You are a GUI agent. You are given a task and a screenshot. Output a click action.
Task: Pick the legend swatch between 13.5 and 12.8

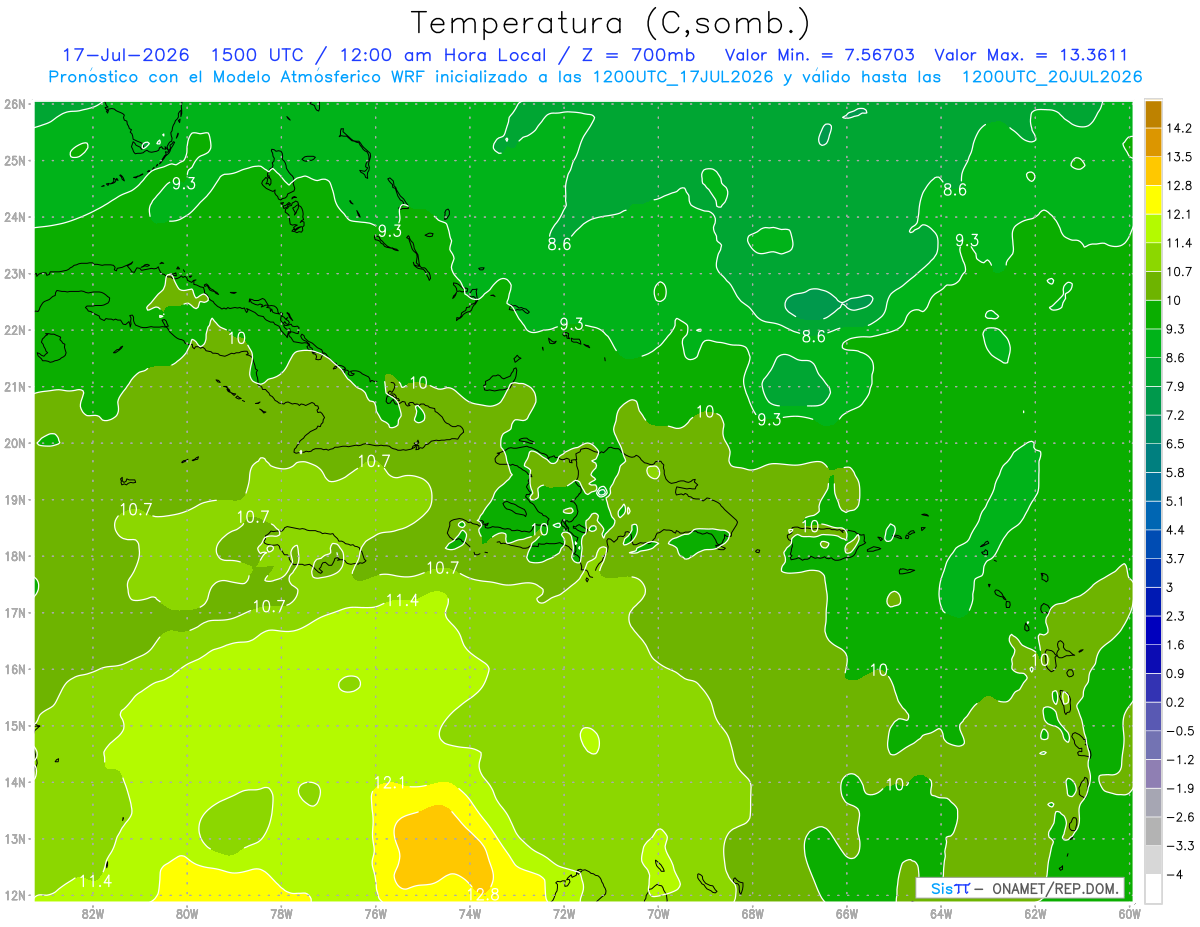coord(1153,171)
